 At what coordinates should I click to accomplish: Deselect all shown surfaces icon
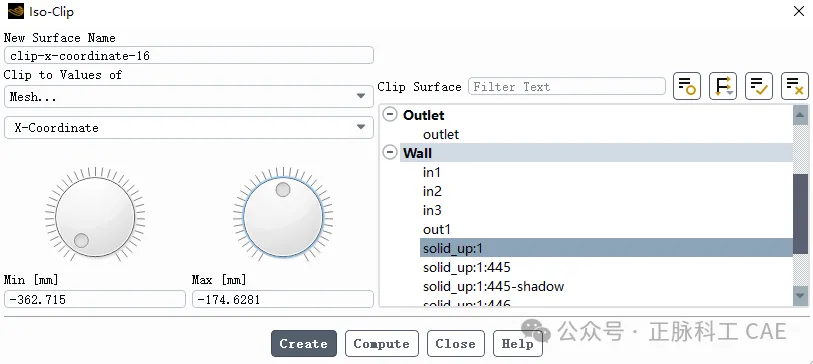[795, 86]
